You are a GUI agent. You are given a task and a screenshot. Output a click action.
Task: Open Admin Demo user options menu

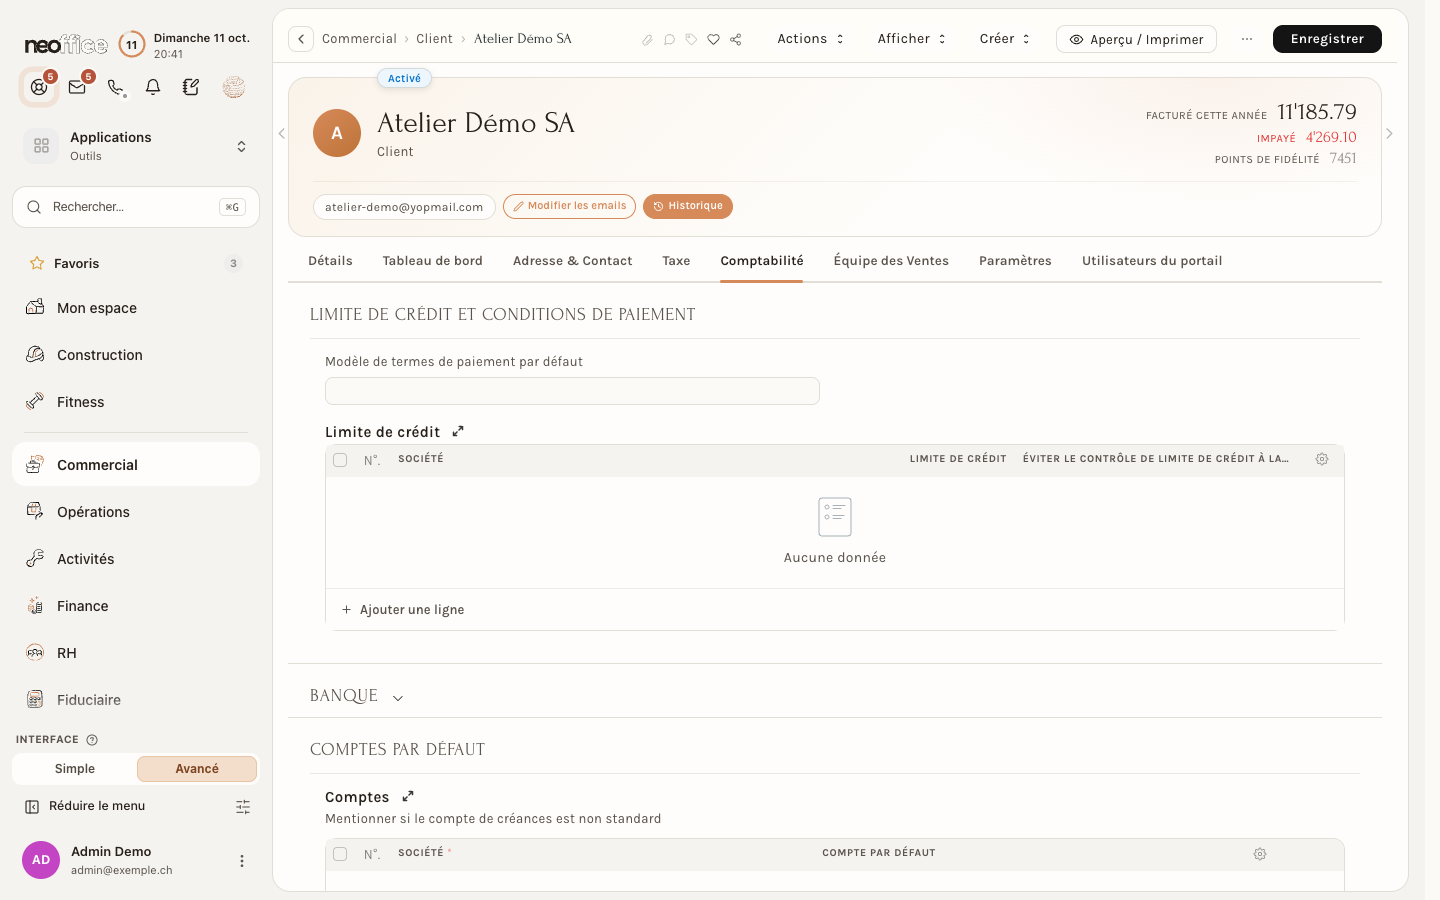coord(242,861)
